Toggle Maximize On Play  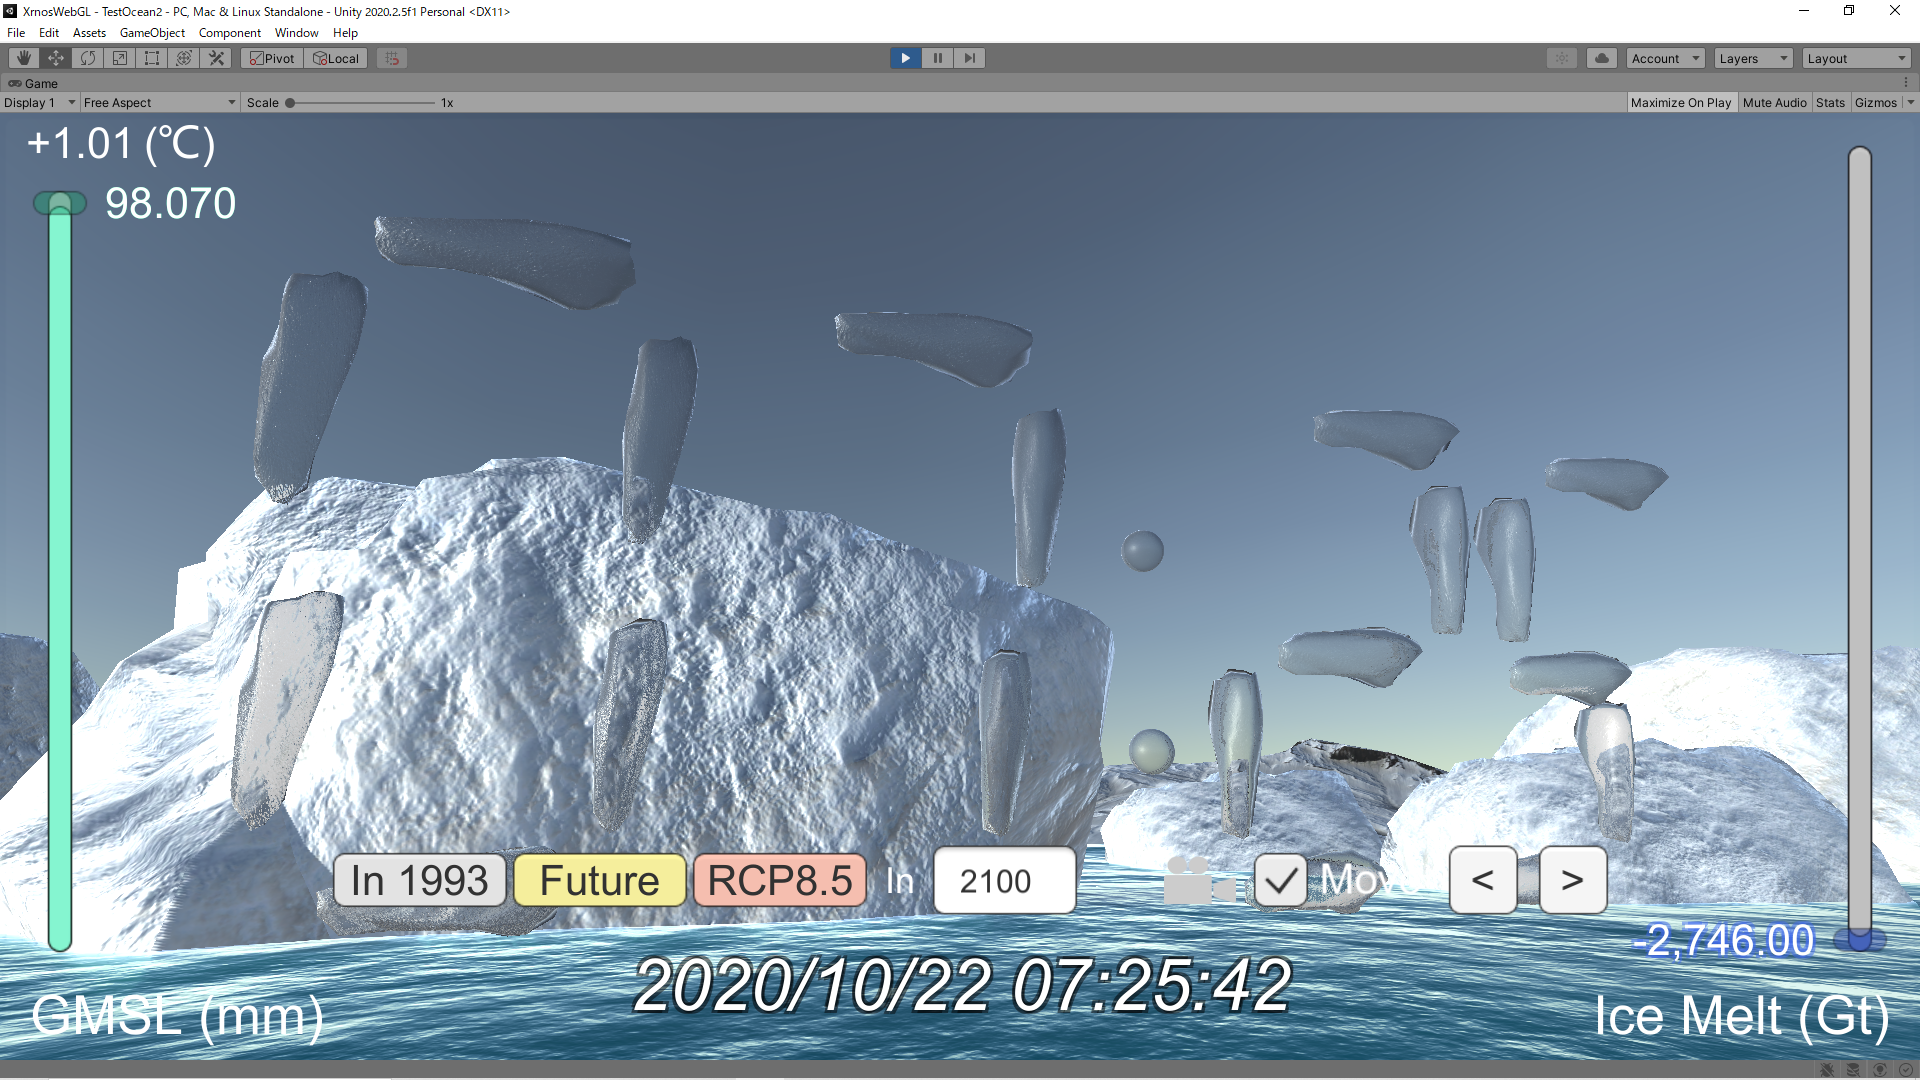(1680, 102)
